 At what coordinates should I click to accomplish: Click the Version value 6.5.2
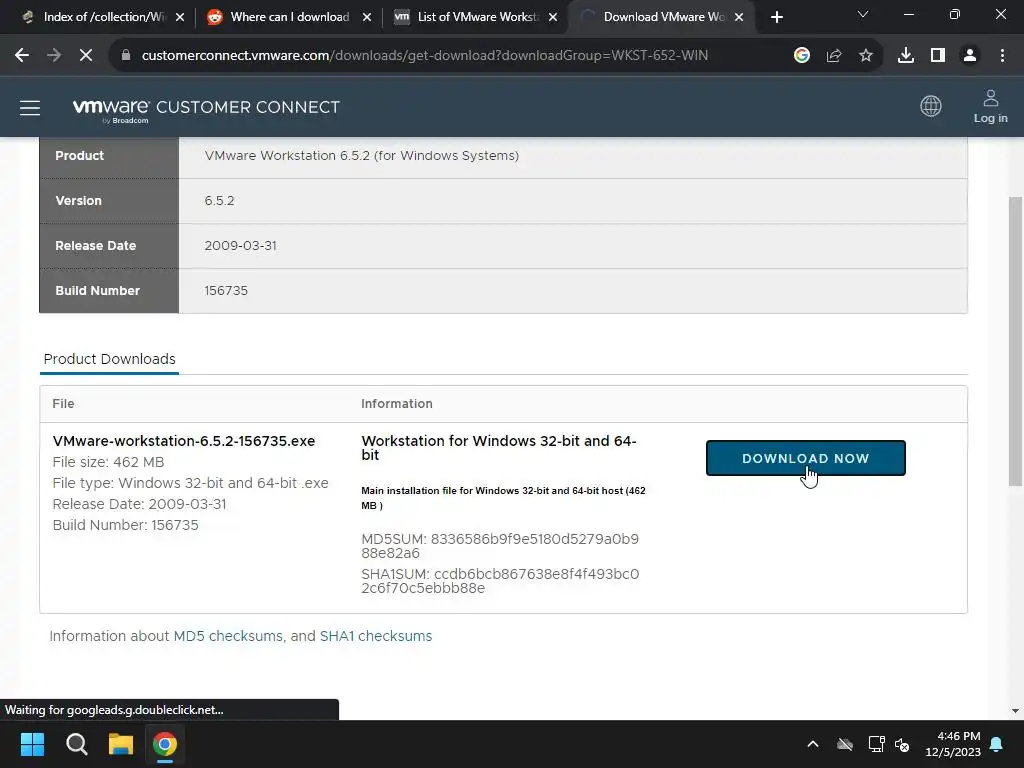coord(219,200)
